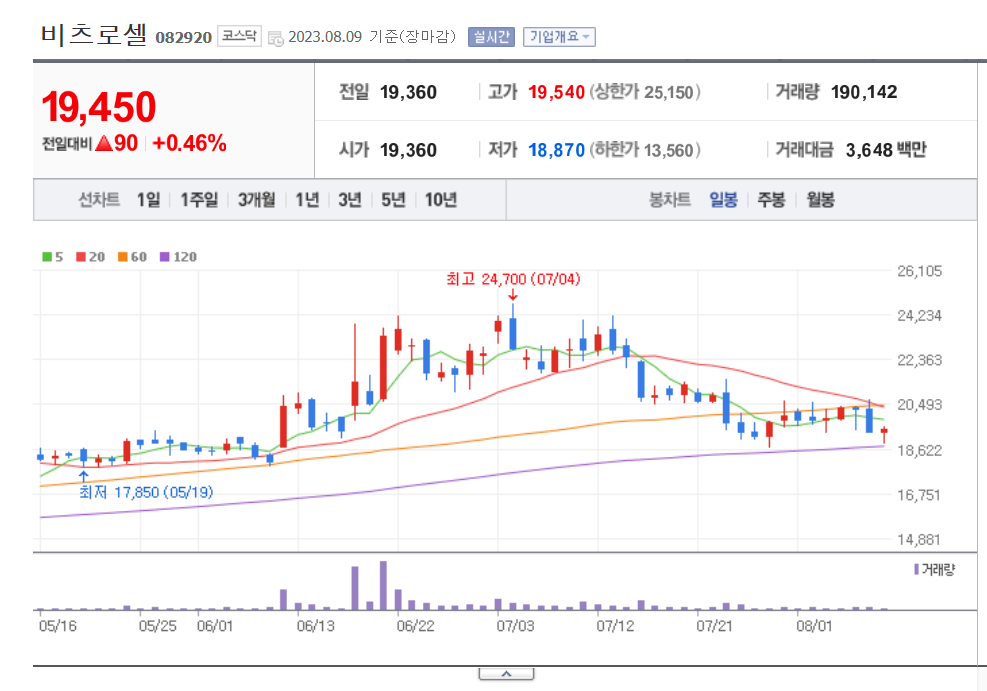987x691 pixels.
Task: Collapse the chart with the bottom arrow button
Action: (x=506, y=674)
